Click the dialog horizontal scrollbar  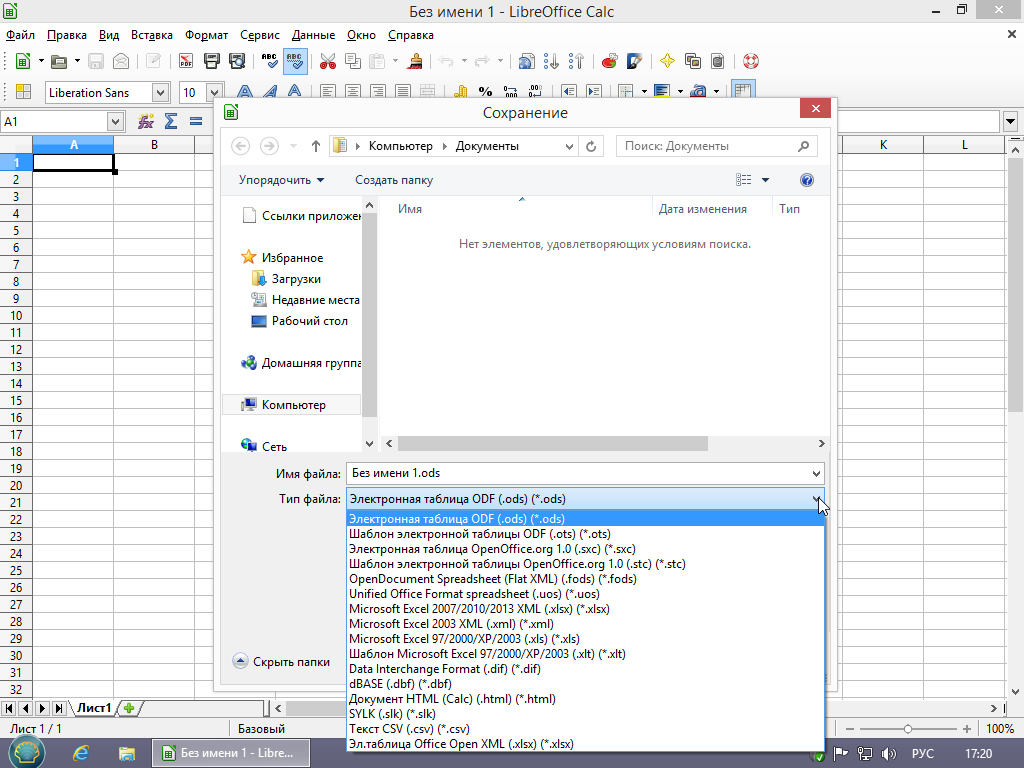[x=552, y=444]
